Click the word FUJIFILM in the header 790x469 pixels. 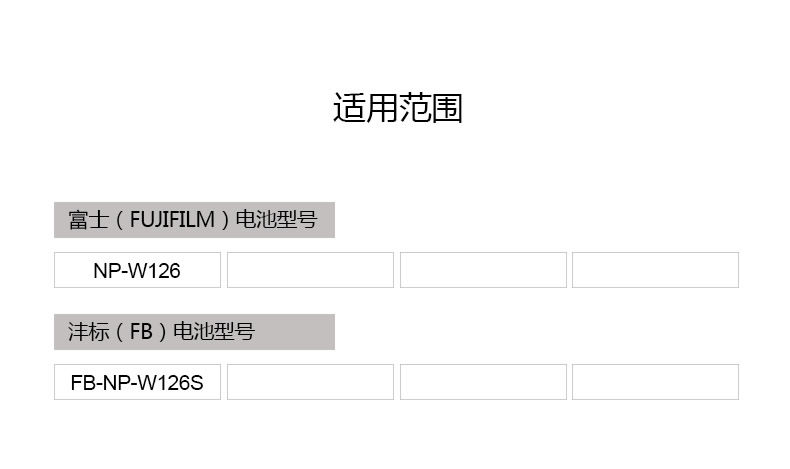click(x=172, y=220)
